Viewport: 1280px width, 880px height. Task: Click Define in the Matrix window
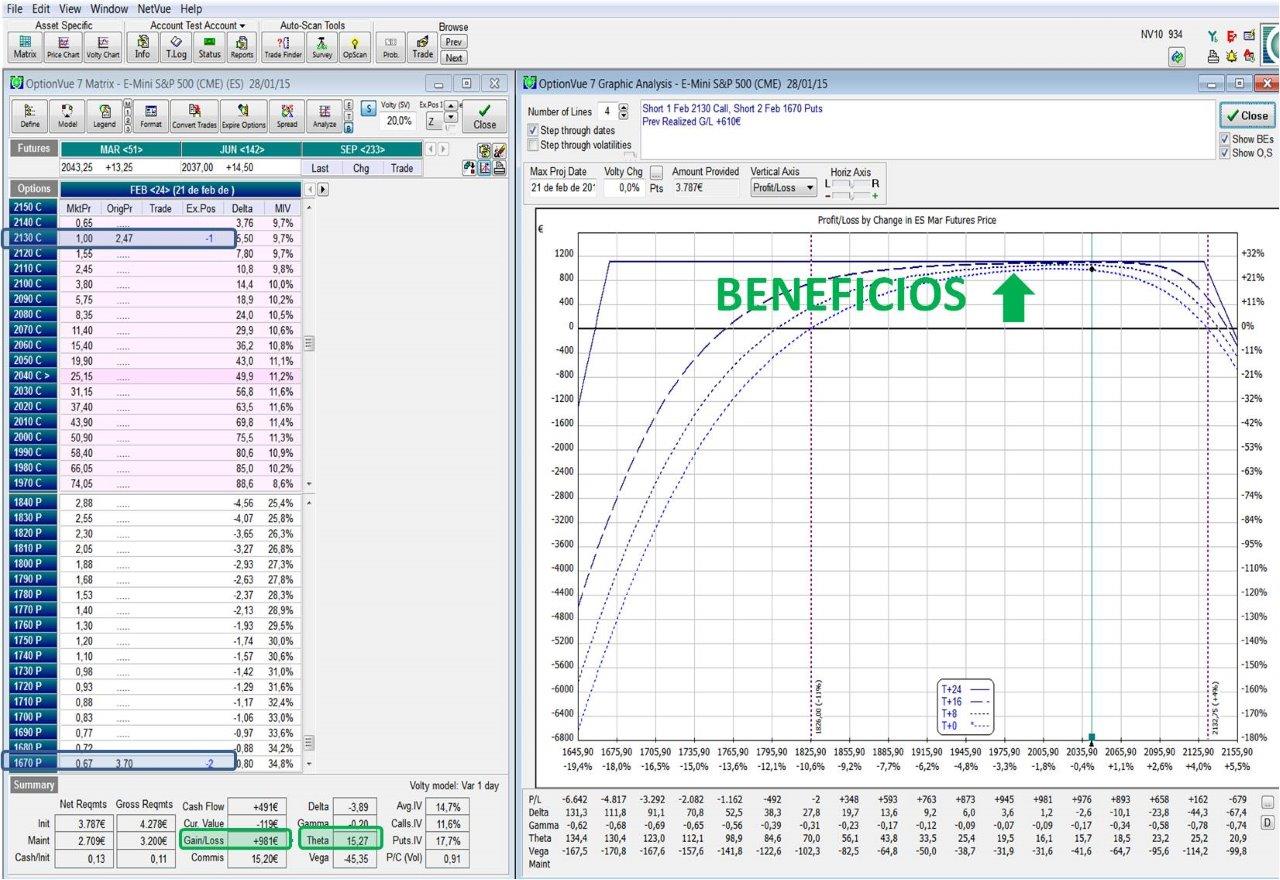pos(30,116)
